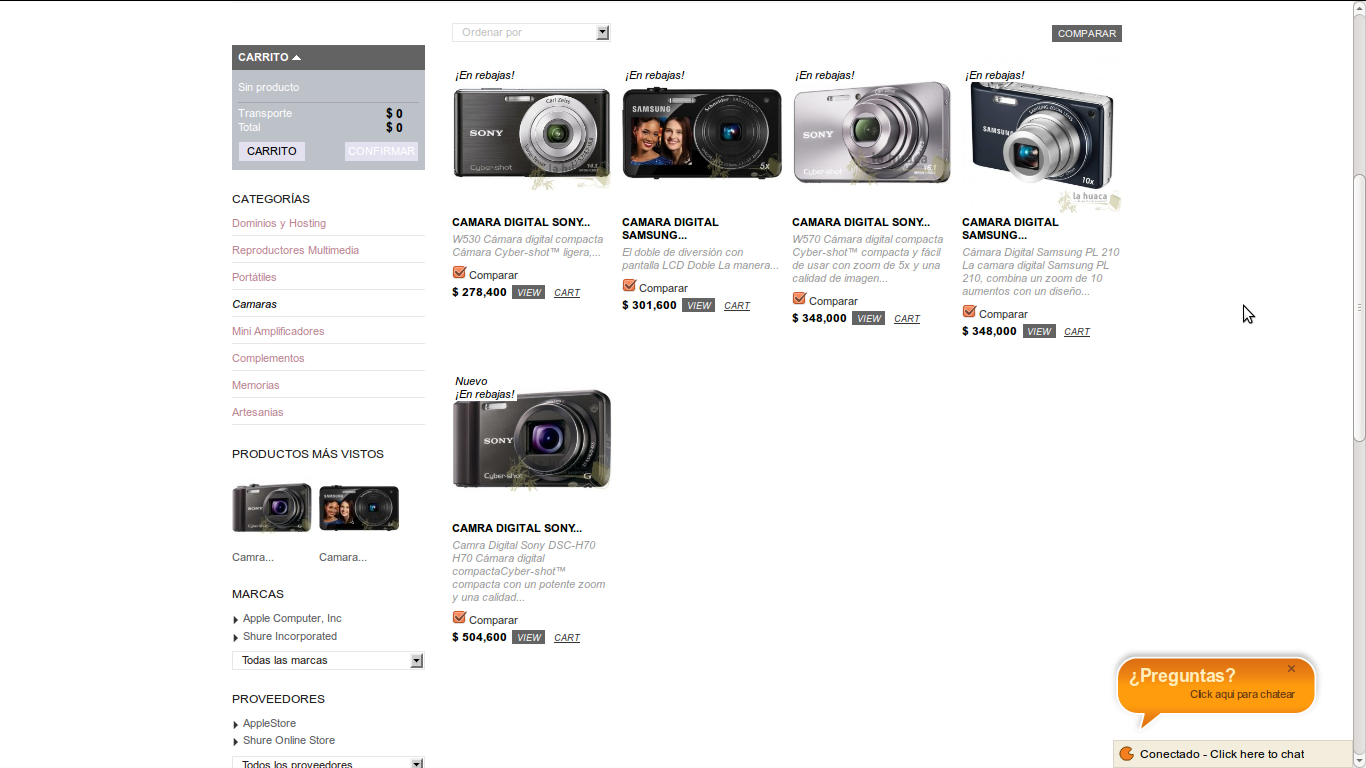Click VIEW for the $278,400 Sony camera

tap(529, 293)
